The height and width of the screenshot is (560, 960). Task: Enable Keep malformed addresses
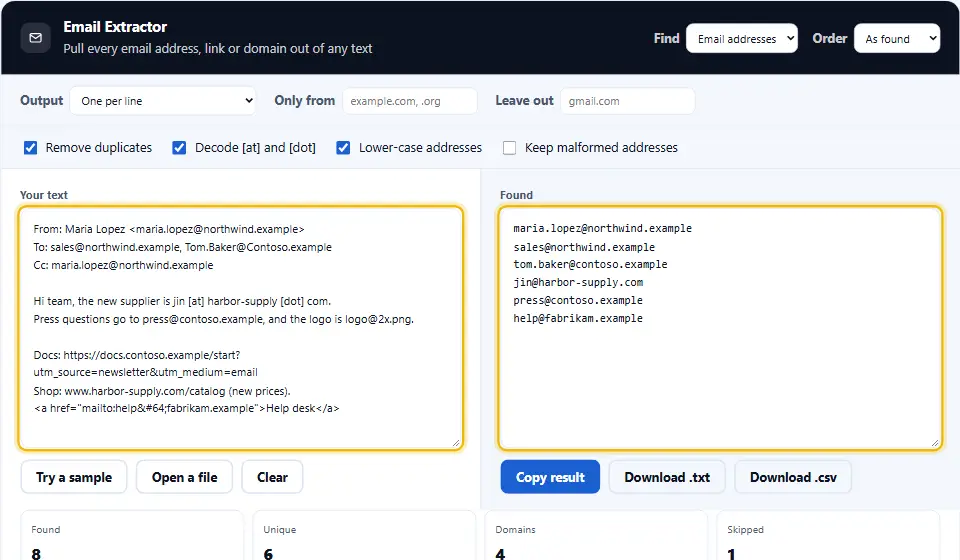pyautogui.click(x=509, y=147)
